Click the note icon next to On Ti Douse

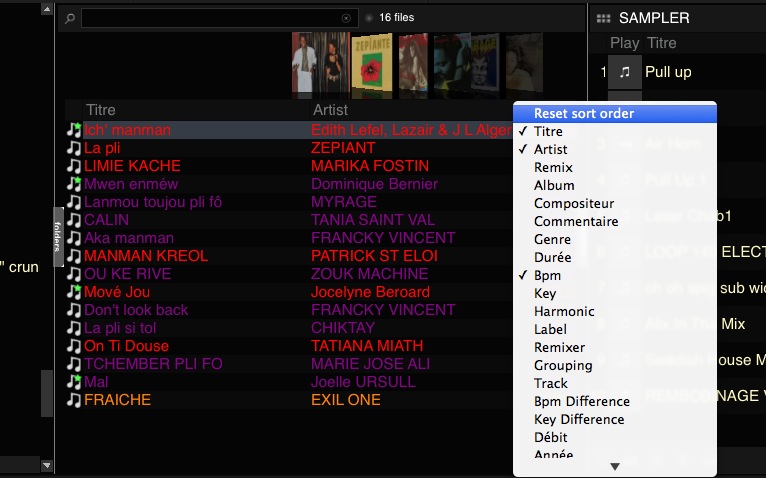[74, 346]
